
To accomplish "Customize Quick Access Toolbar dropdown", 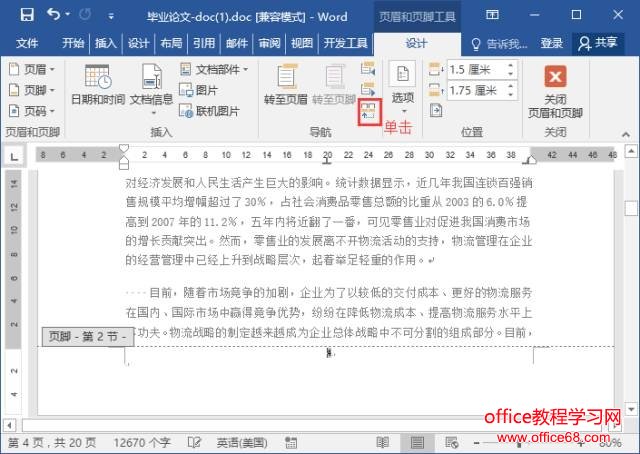I will point(111,16).
